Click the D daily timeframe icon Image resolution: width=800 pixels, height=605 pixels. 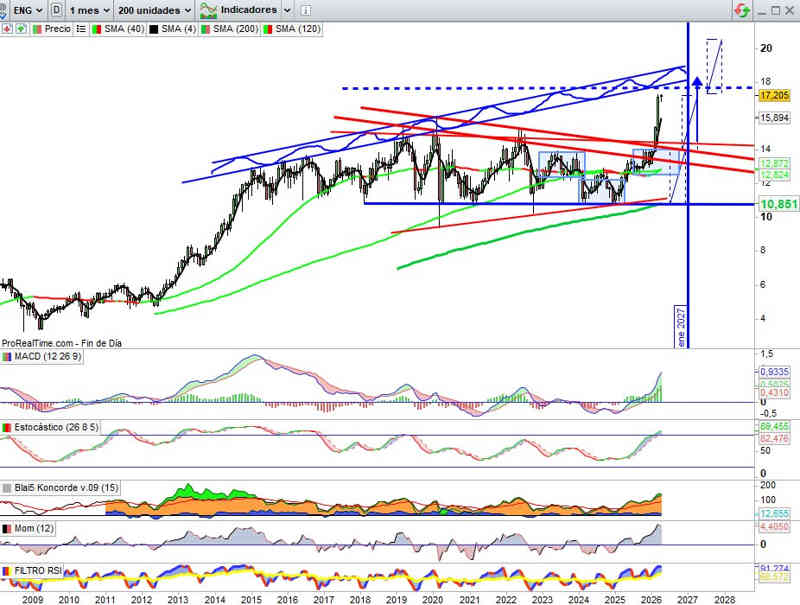[x=57, y=9]
